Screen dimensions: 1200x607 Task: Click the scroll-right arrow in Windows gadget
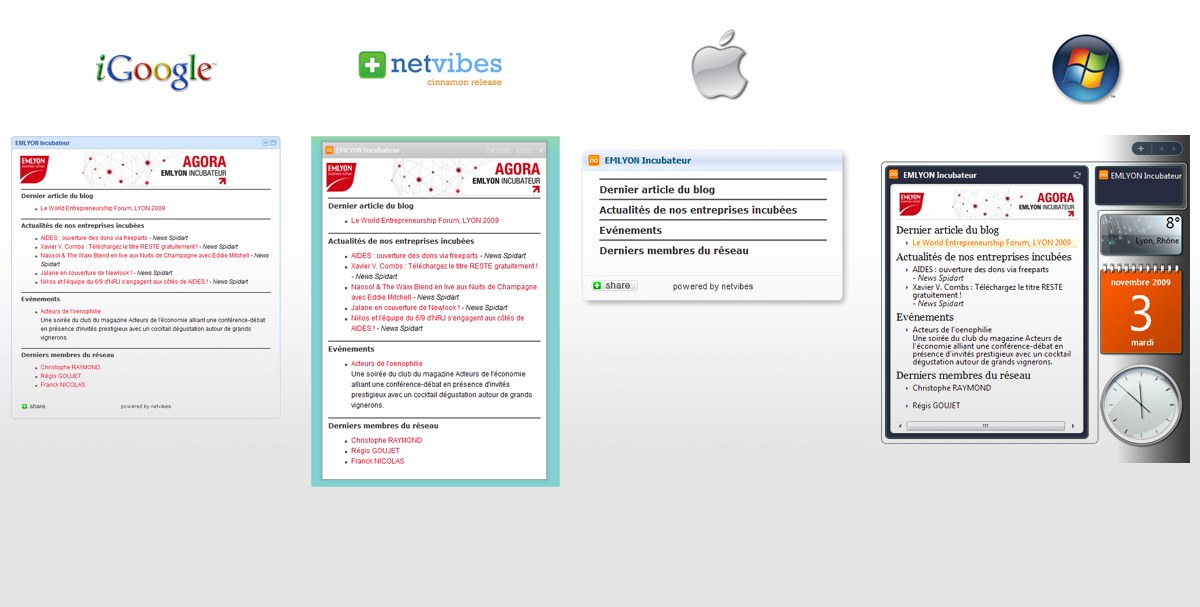pos(1073,426)
